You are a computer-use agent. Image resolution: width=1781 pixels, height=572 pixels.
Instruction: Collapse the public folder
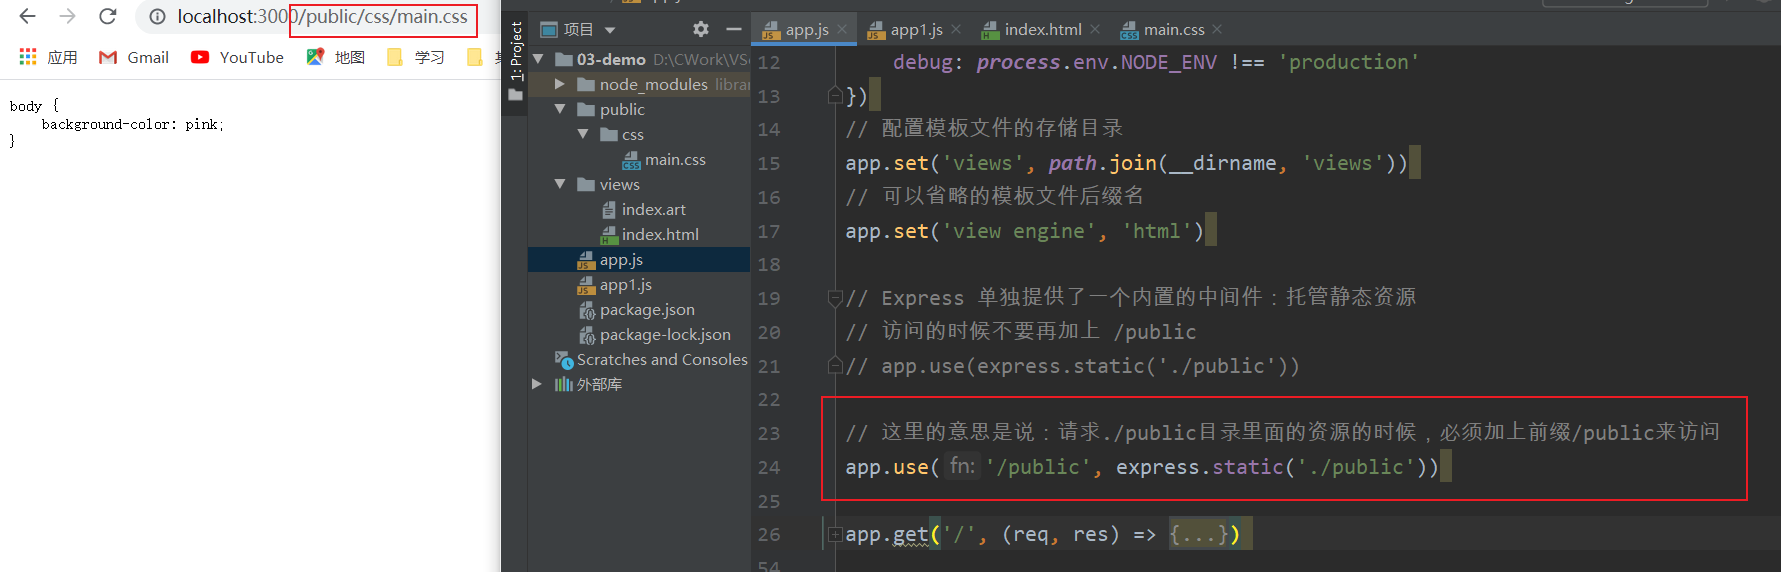tap(560, 109)
